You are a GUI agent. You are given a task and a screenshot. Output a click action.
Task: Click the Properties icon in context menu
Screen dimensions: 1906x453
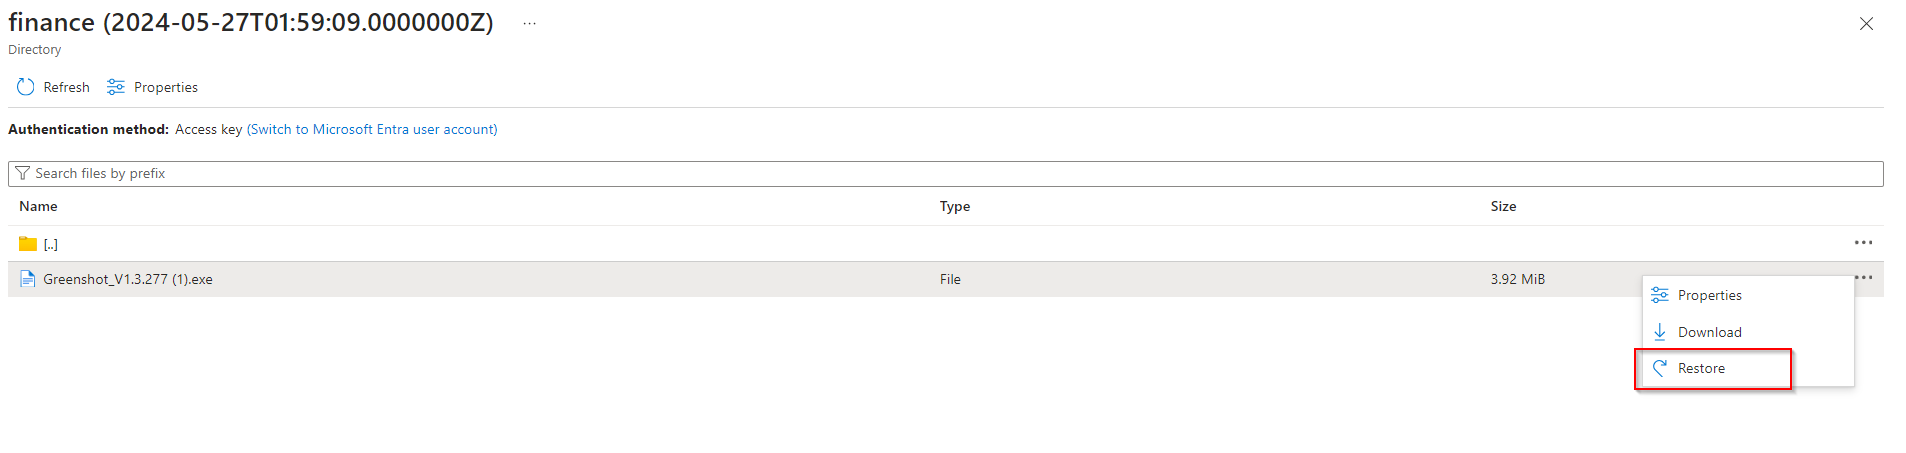click(1660, 295)
